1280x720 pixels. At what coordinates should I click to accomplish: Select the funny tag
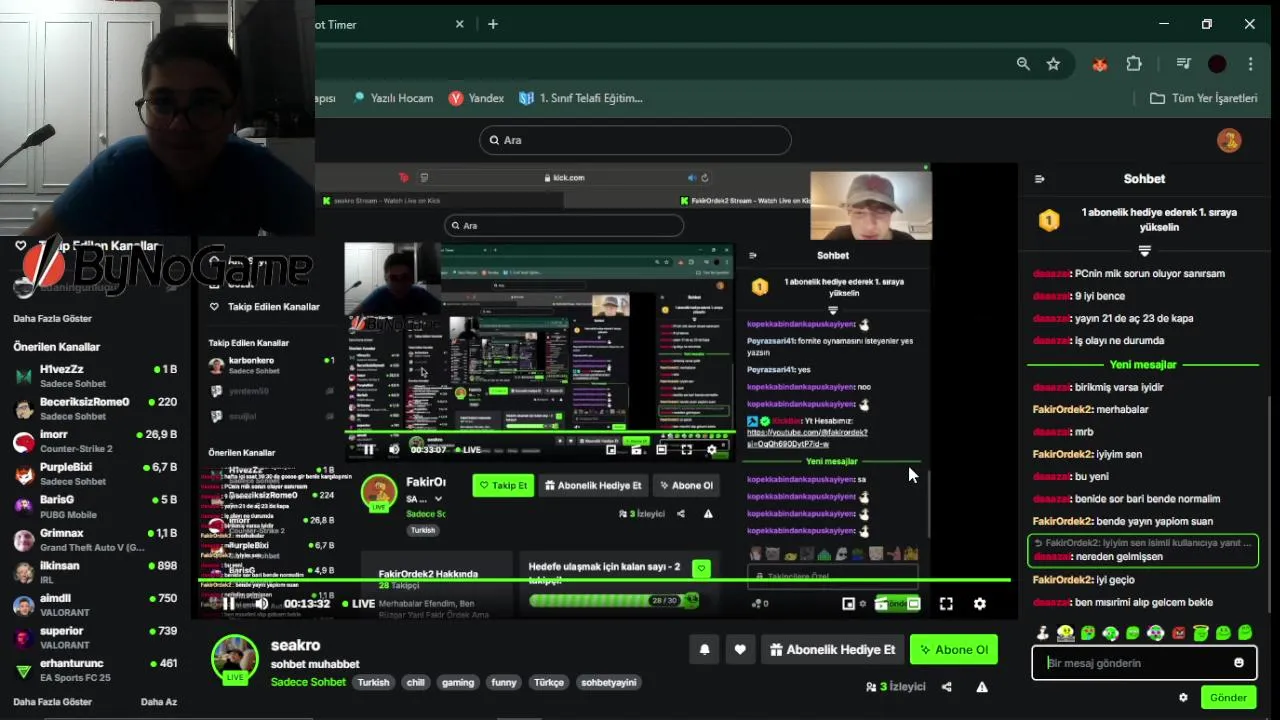pos(504,682)
